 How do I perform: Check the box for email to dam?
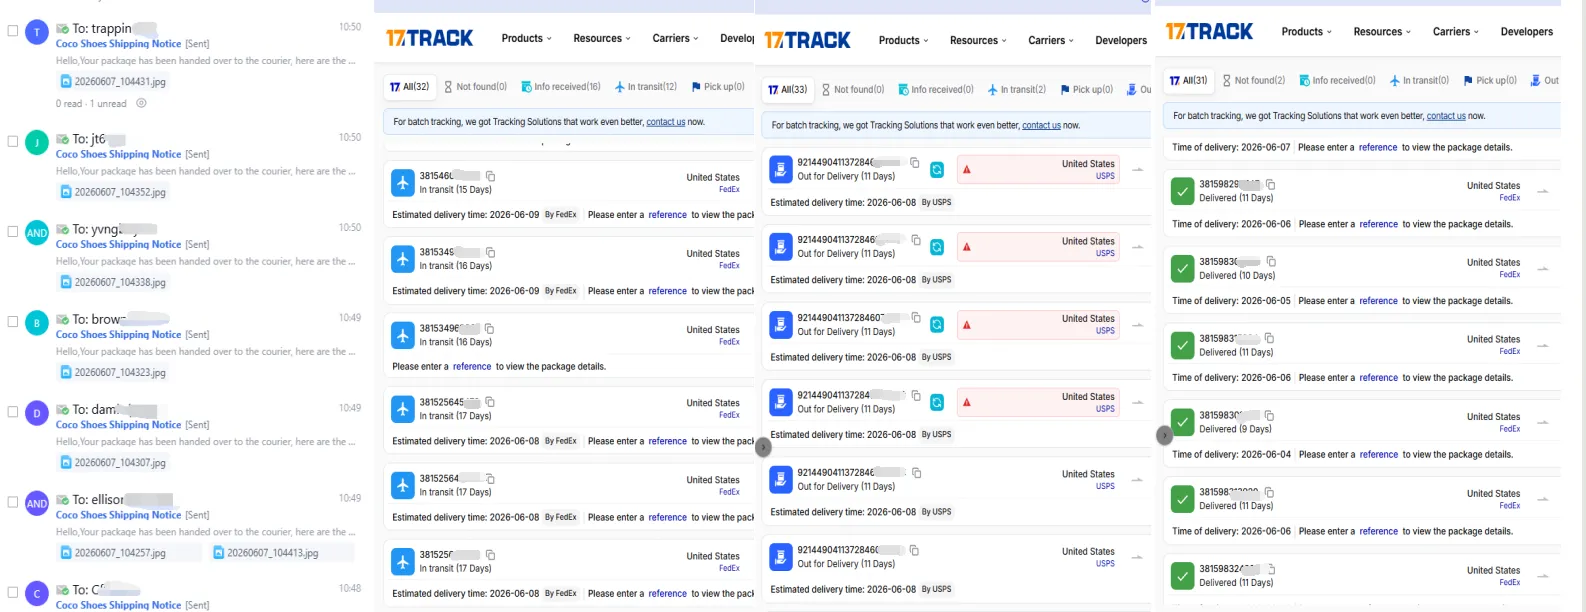pyautogui.click(x=13, y=412)
